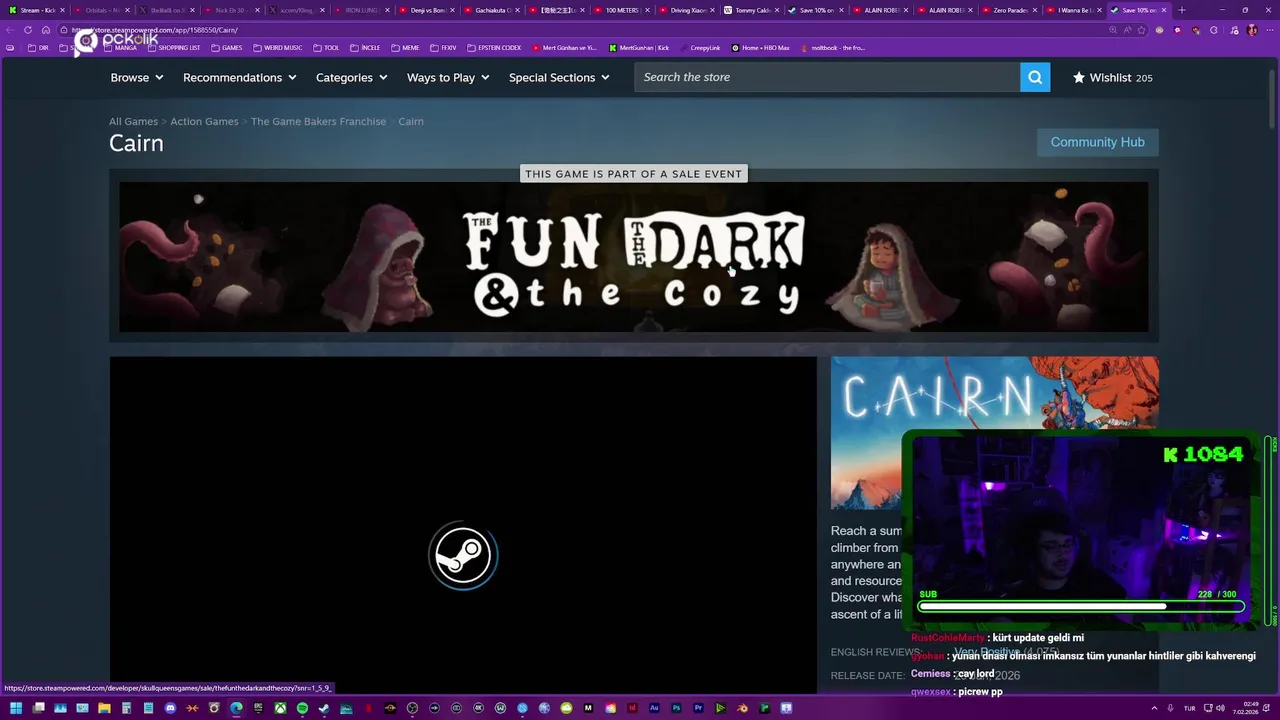Close the 'Stream - Kick' tab
The height and width of the screenshot is (720, 1280).
(62, 10)
